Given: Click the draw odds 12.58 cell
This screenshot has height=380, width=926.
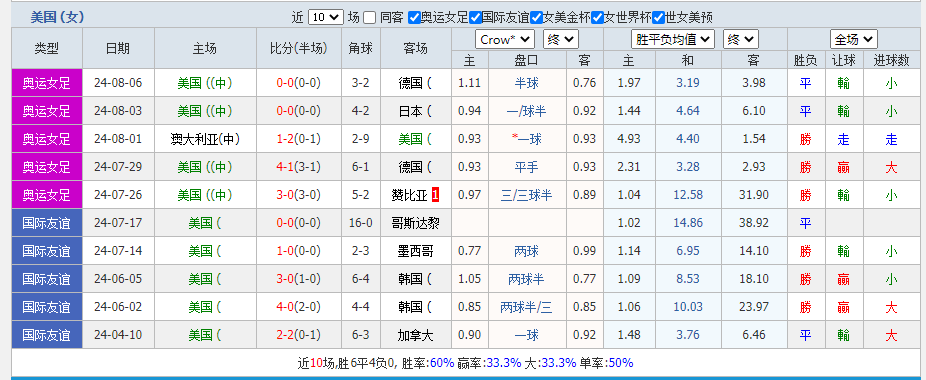Looking at the screenshot, I should 688,194.
